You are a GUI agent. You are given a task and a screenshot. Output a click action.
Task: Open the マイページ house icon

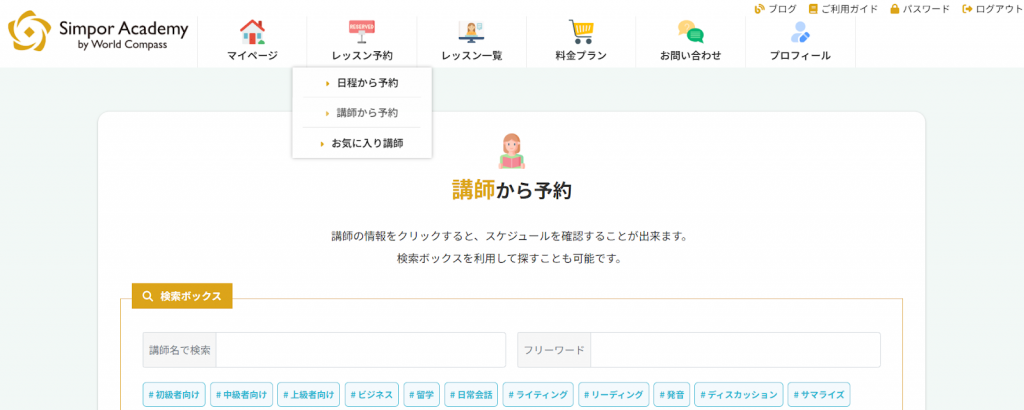[252, 32]
